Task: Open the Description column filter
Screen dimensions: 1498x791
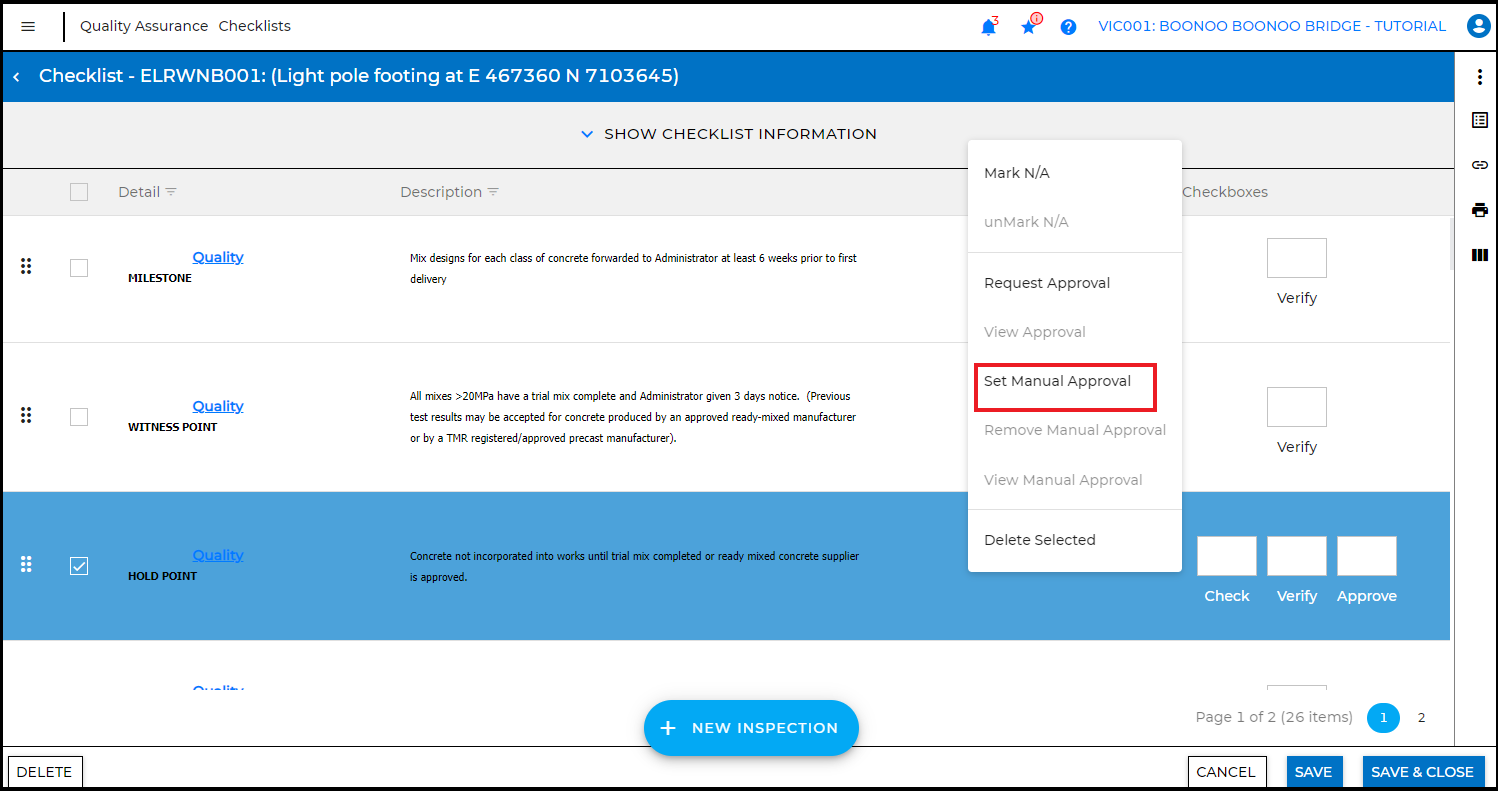Action: [493, 192]
